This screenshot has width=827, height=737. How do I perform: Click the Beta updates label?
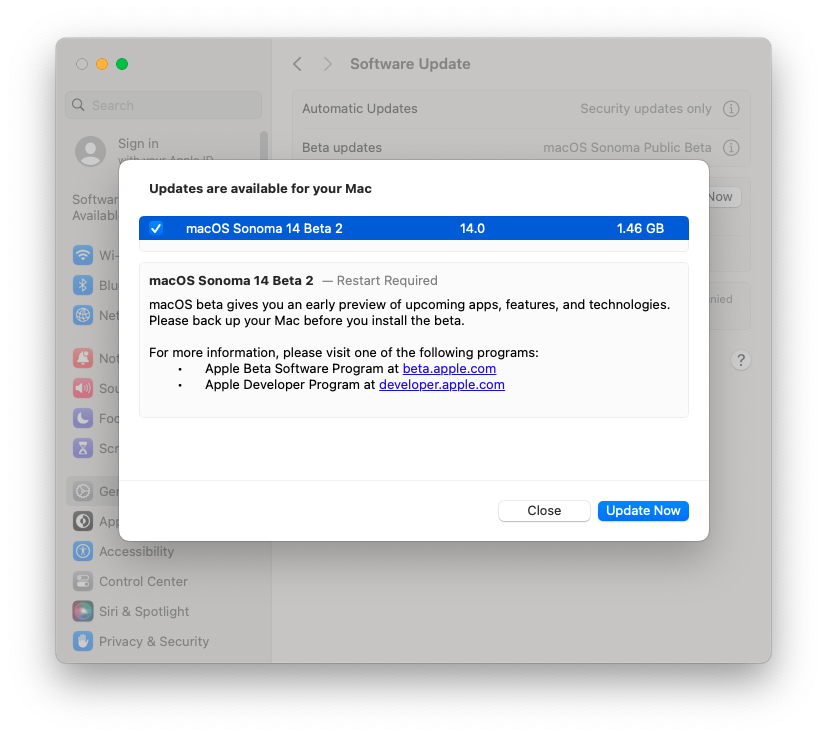click(x=342, y=148)
